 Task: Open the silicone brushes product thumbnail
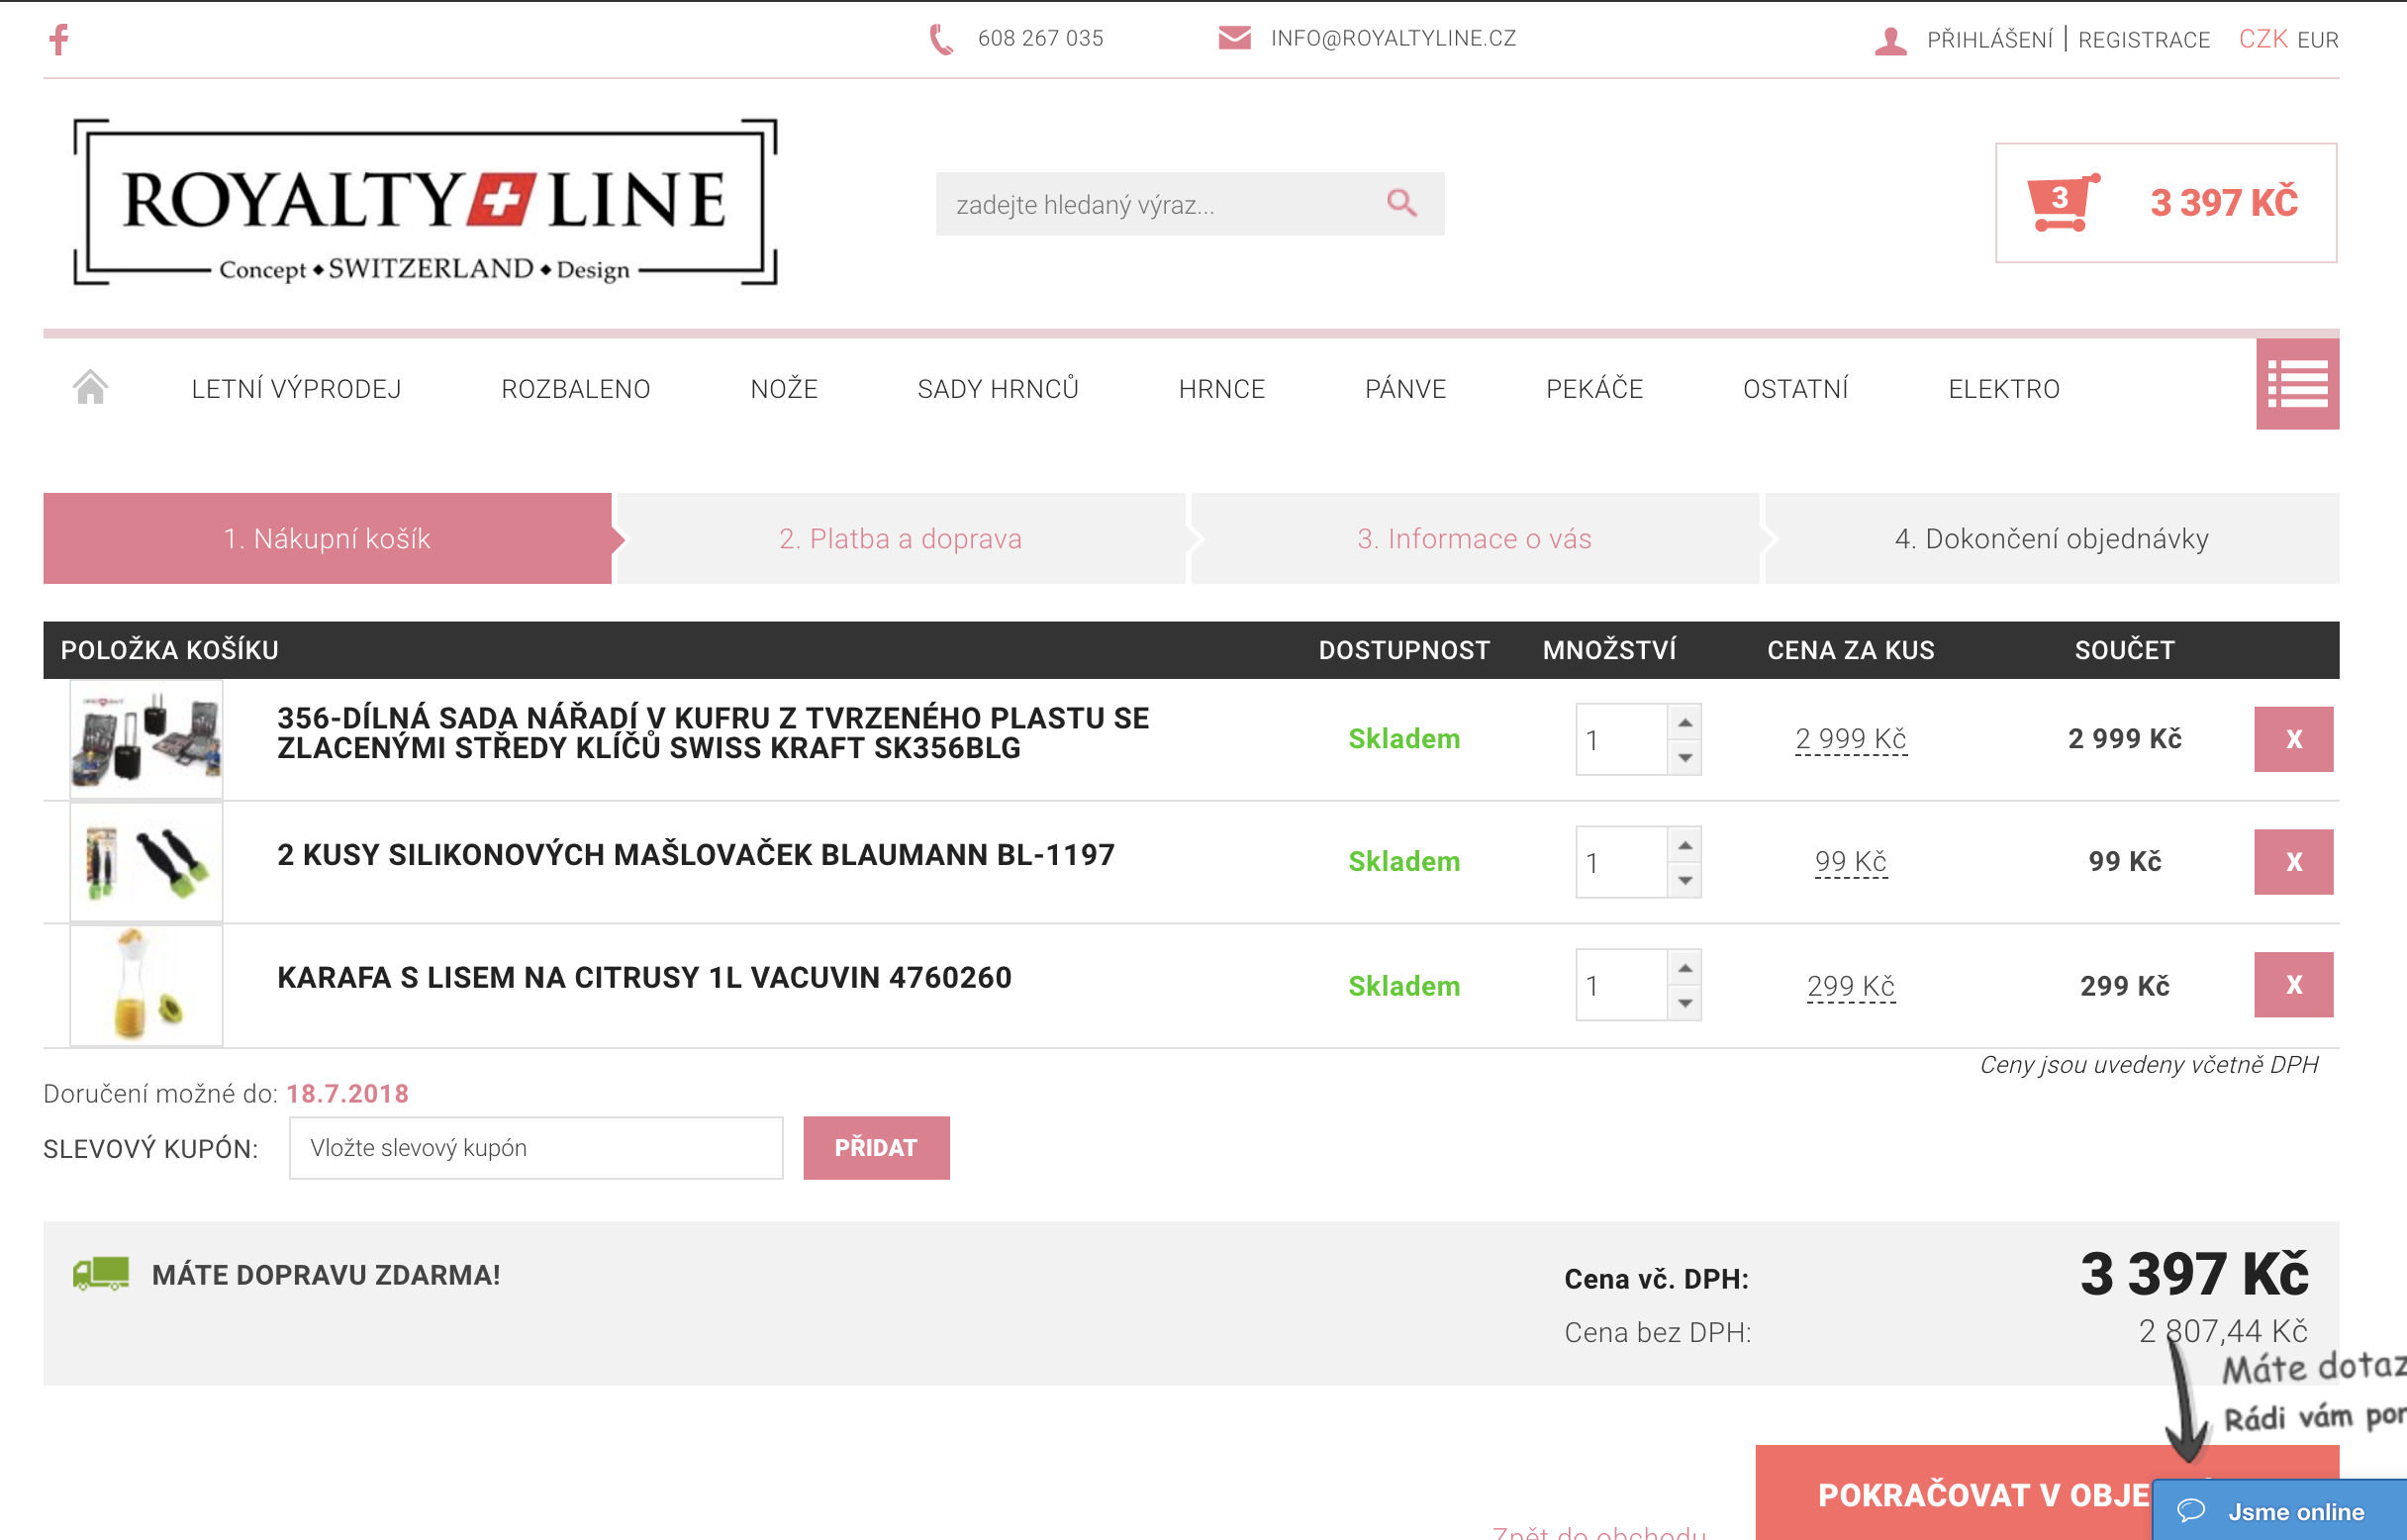(146, 862)
